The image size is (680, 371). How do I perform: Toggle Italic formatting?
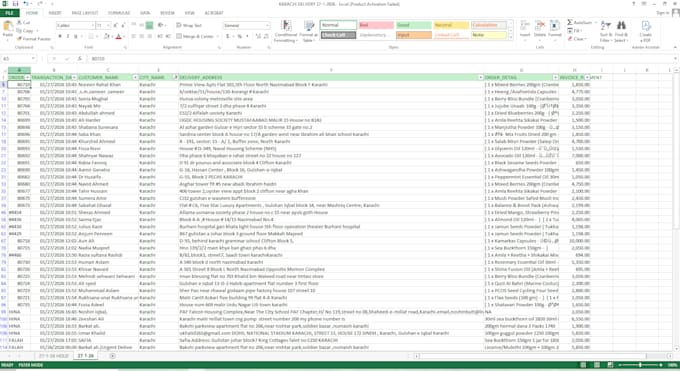click(x=68, y=36)
